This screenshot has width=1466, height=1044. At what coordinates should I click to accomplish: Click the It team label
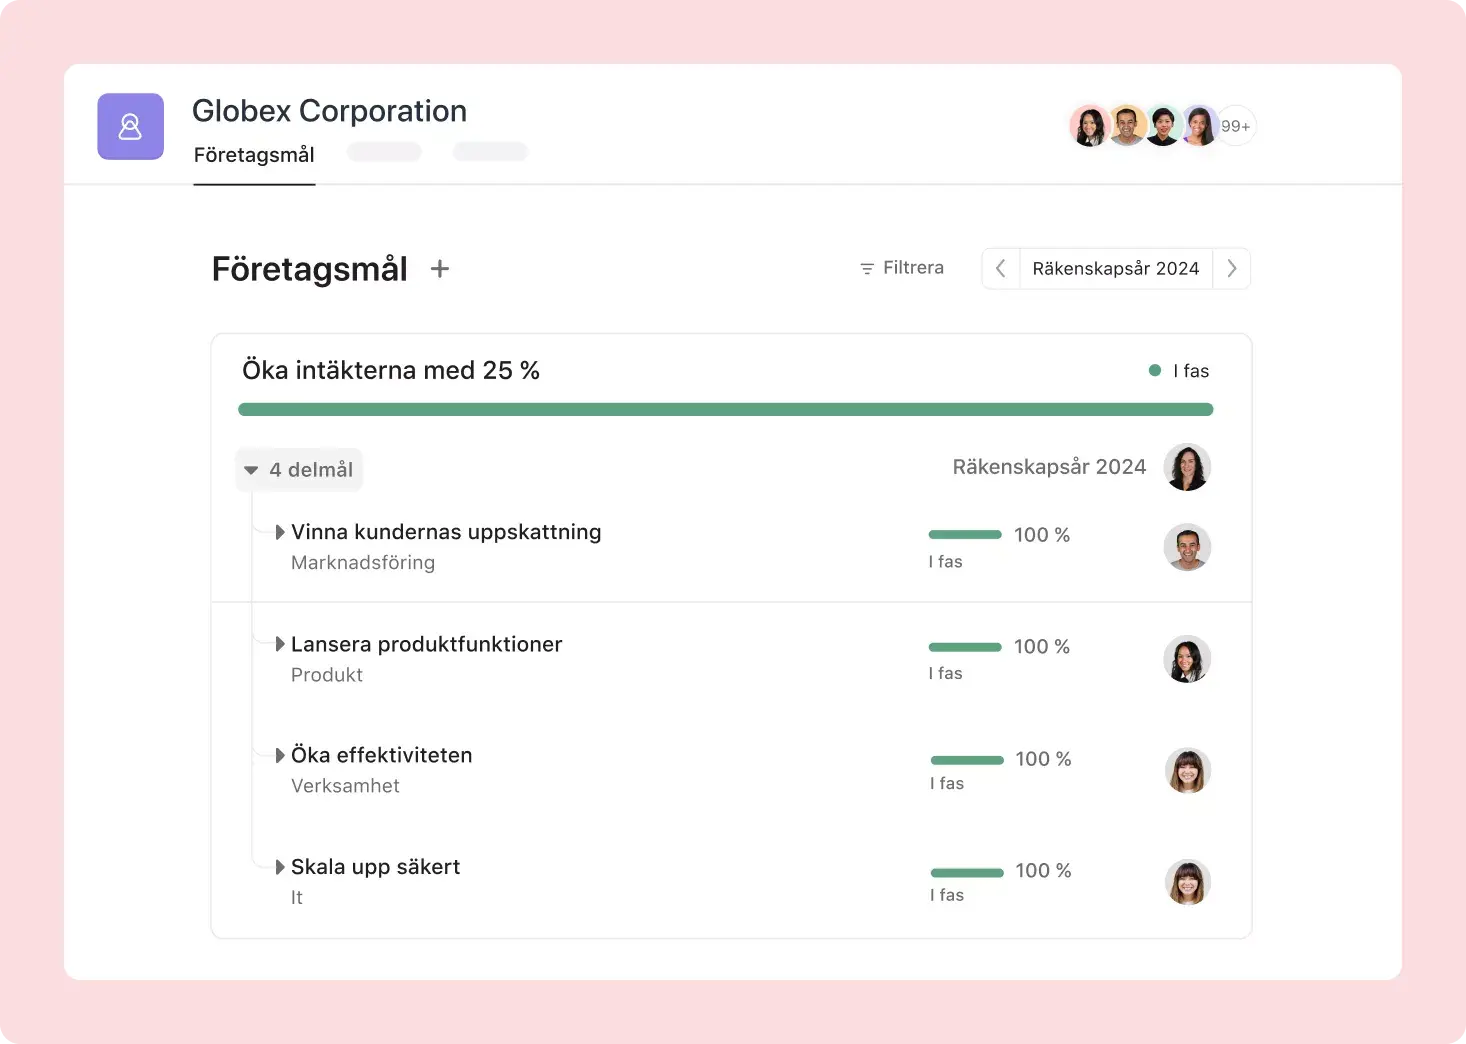click(297, 898)
